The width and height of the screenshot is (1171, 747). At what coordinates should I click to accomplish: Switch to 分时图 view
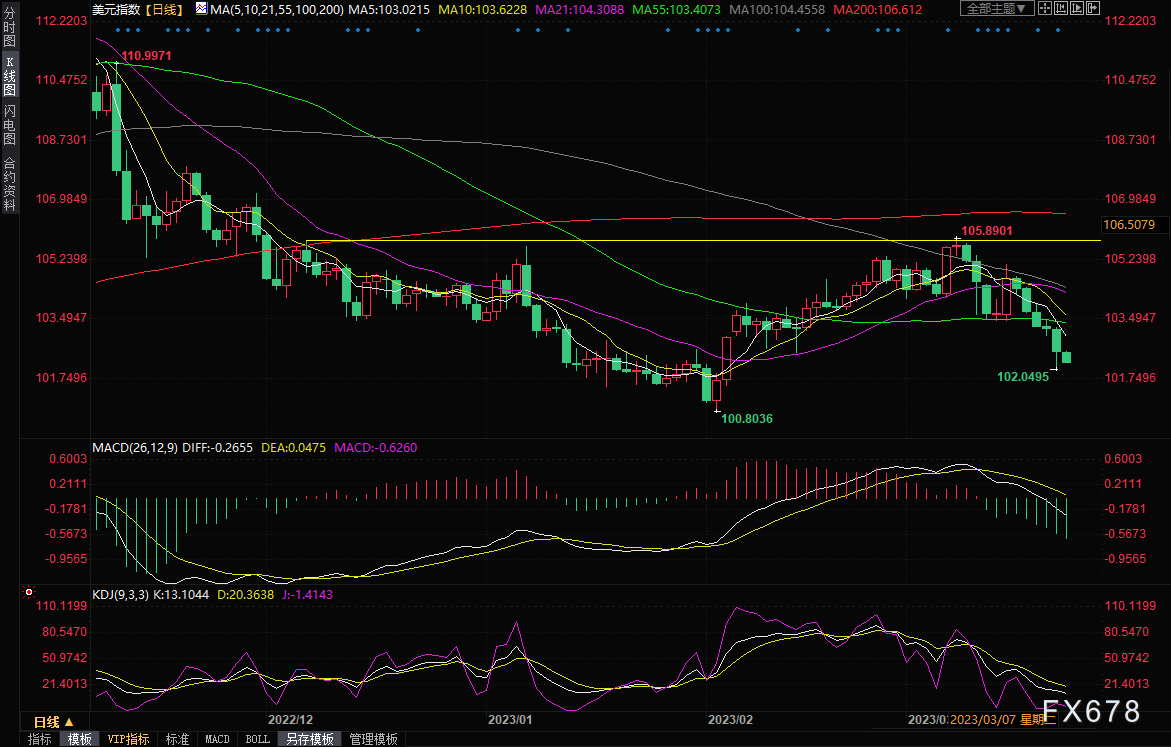point(10,28)
